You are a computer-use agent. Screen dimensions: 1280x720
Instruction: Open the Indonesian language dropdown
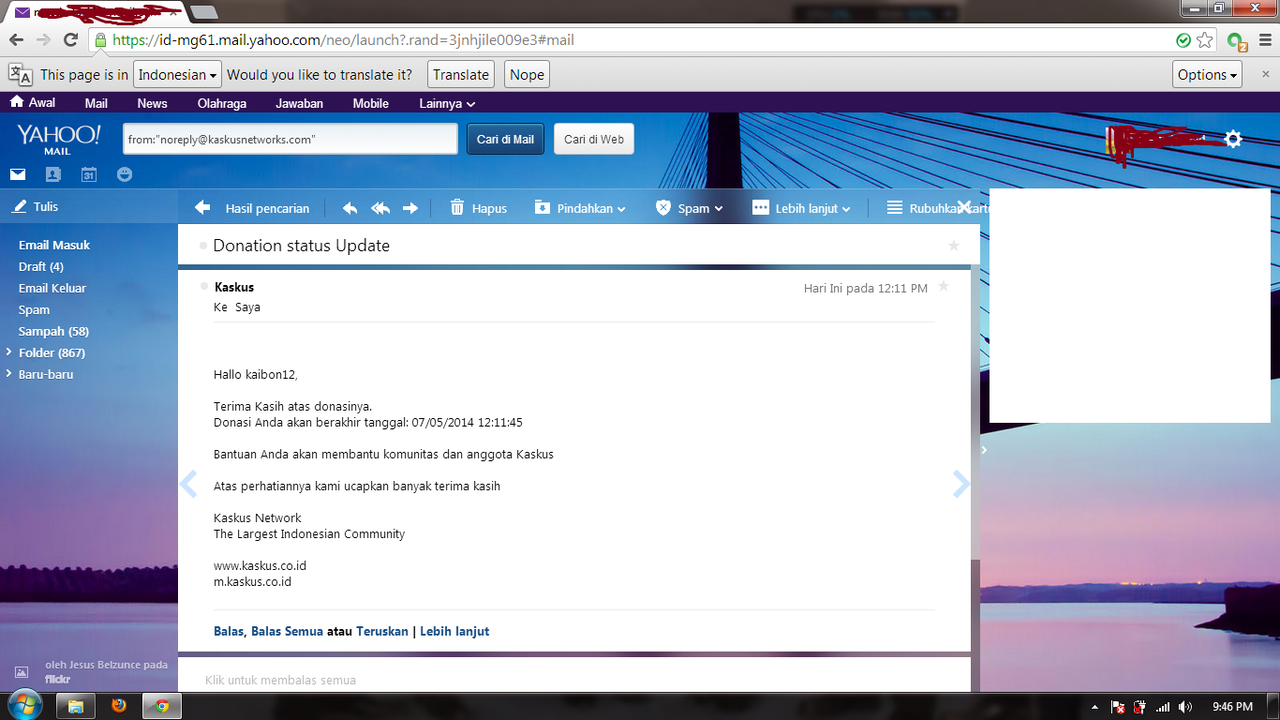tap(177, 75)
